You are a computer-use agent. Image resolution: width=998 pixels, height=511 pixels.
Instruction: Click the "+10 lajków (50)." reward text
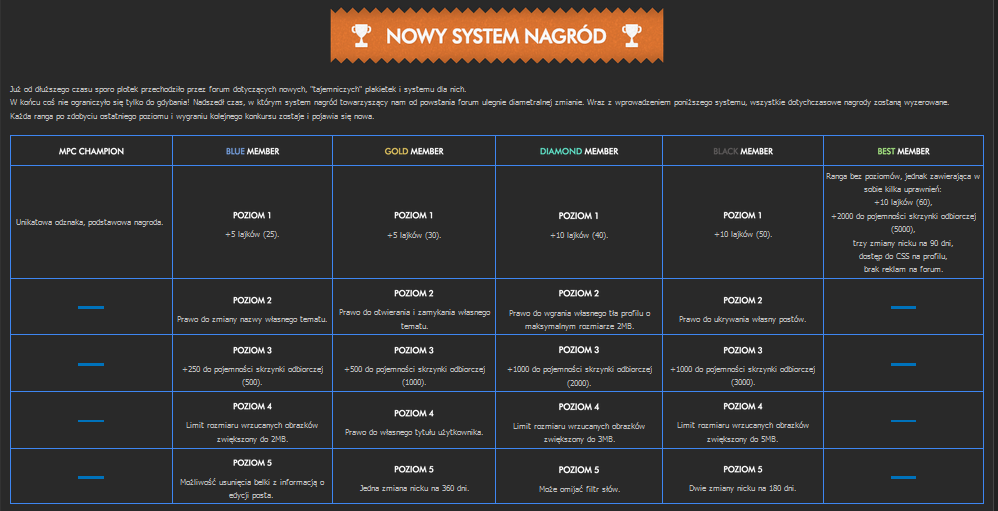pyautogui.click(x=743, y=234)
